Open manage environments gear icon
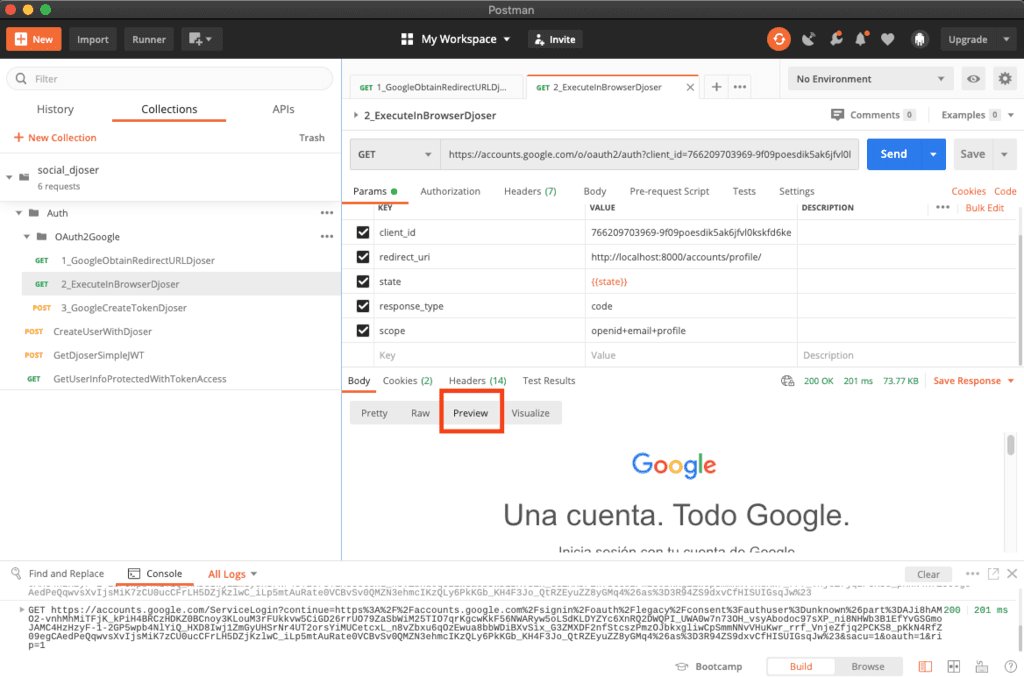1024x677 pixels. pos(1004,79)
